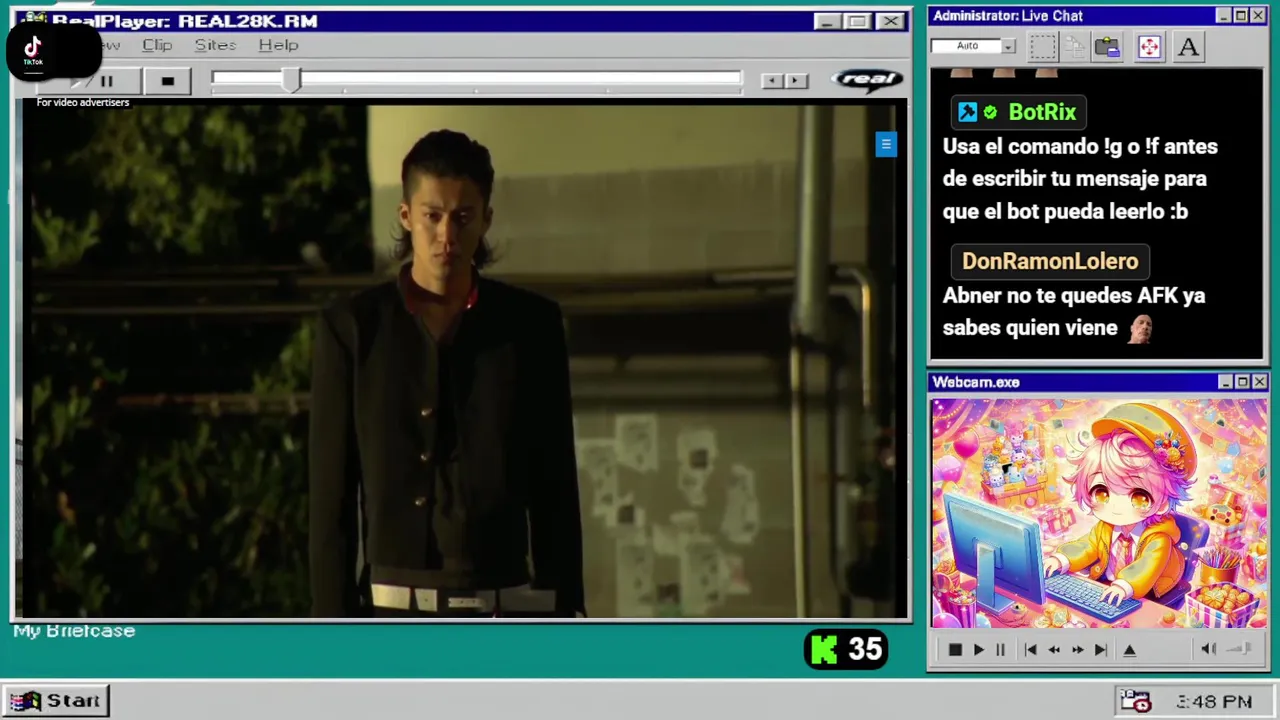Click the text 'A' font tool

coord(1188,46)
